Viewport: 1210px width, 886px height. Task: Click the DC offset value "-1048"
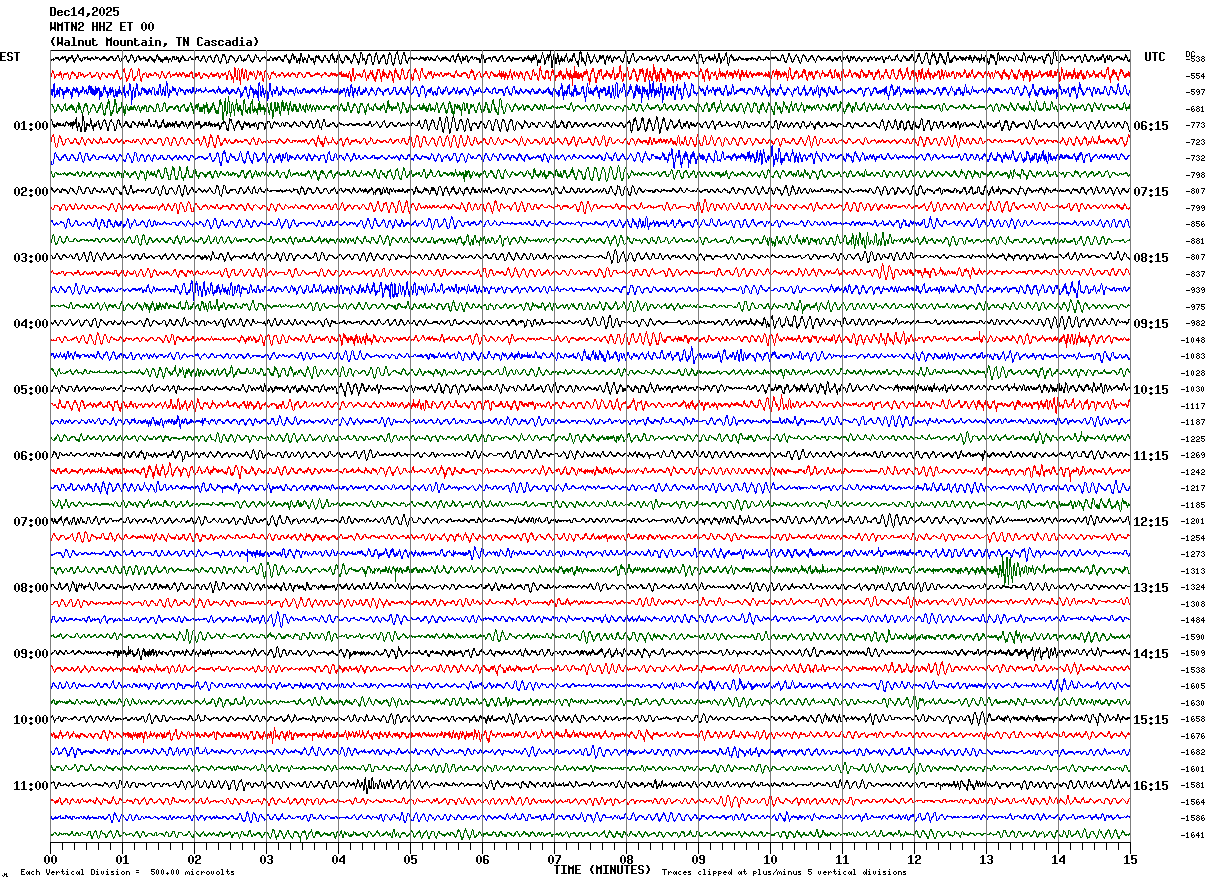click(x=1195, y=340)
